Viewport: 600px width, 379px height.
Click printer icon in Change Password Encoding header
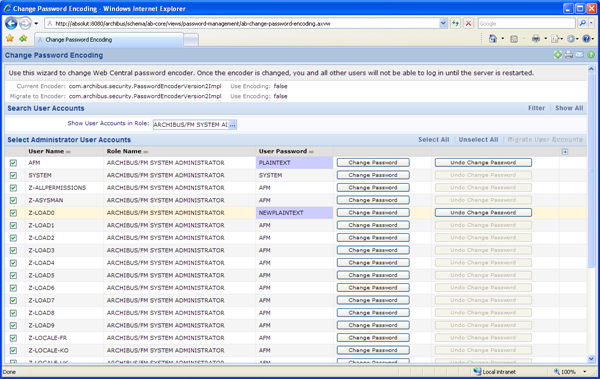click(x=569, y=55)
